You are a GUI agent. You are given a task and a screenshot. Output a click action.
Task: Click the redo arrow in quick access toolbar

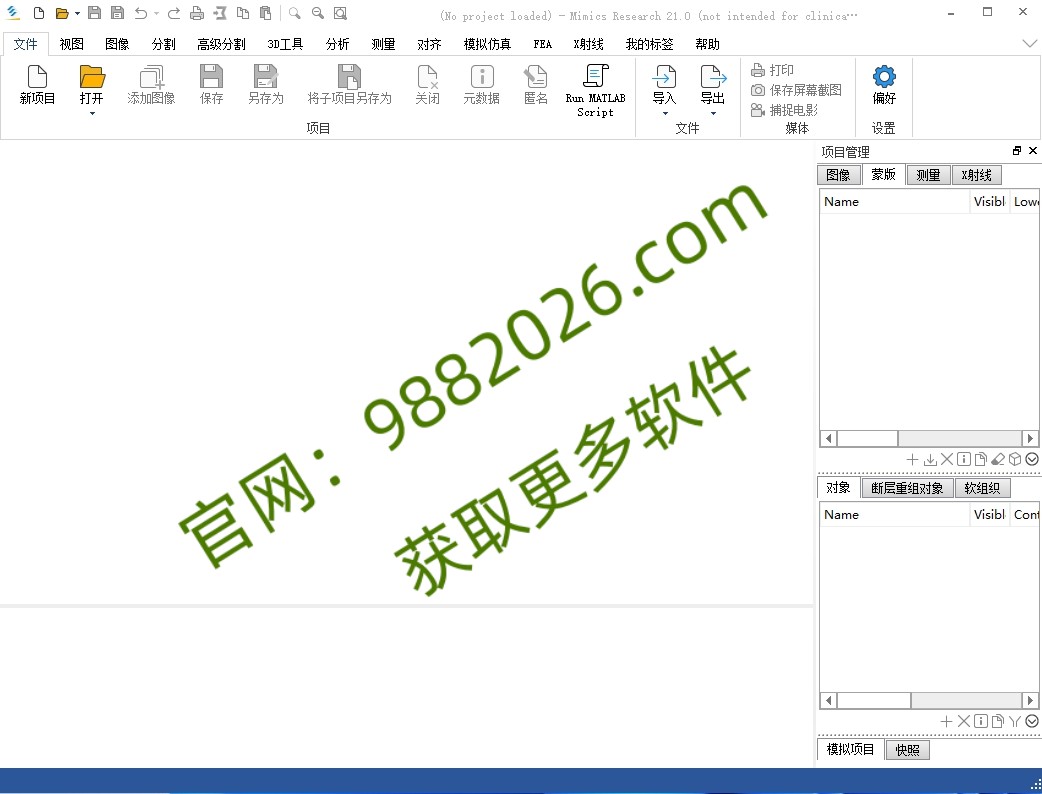pyautogui.click(x=174, y=13)
